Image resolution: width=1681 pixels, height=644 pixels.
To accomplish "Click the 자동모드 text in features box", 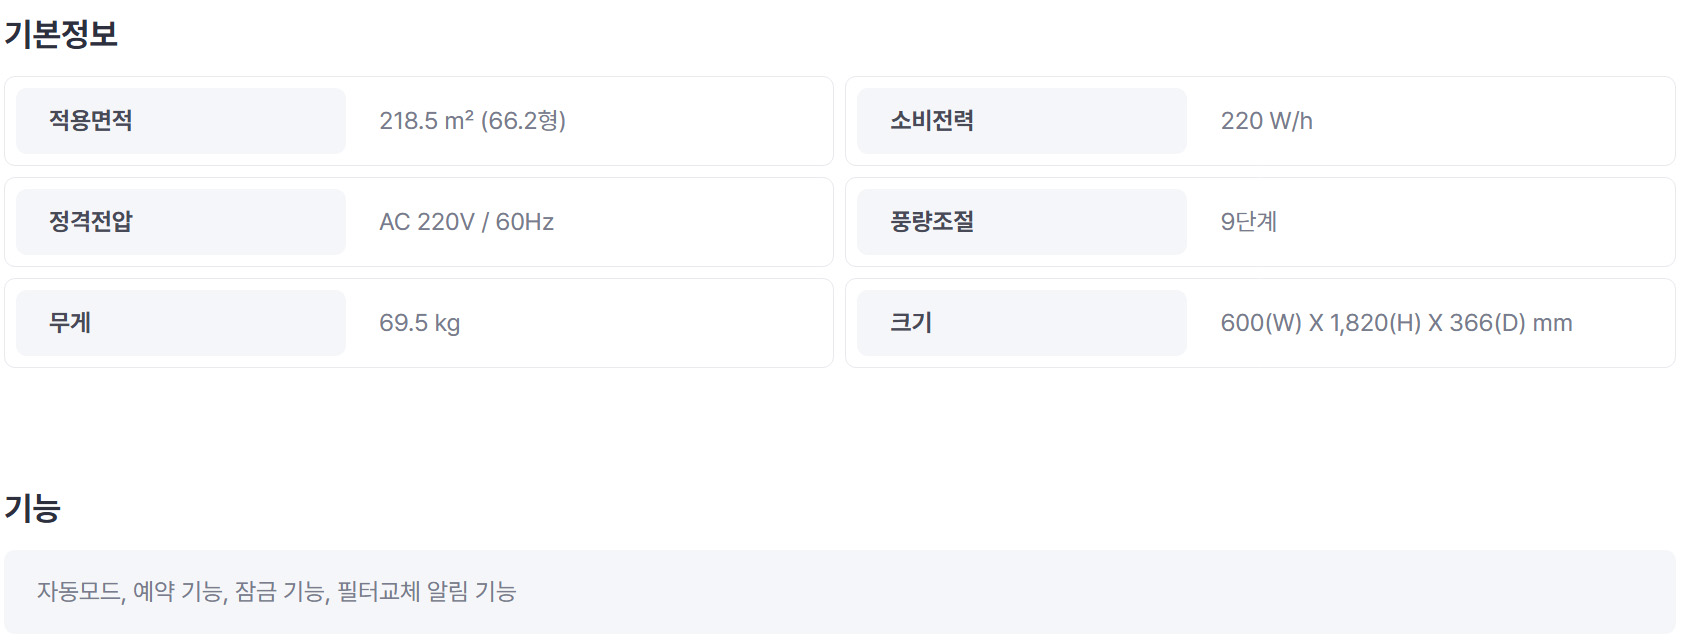I will 79,592.
